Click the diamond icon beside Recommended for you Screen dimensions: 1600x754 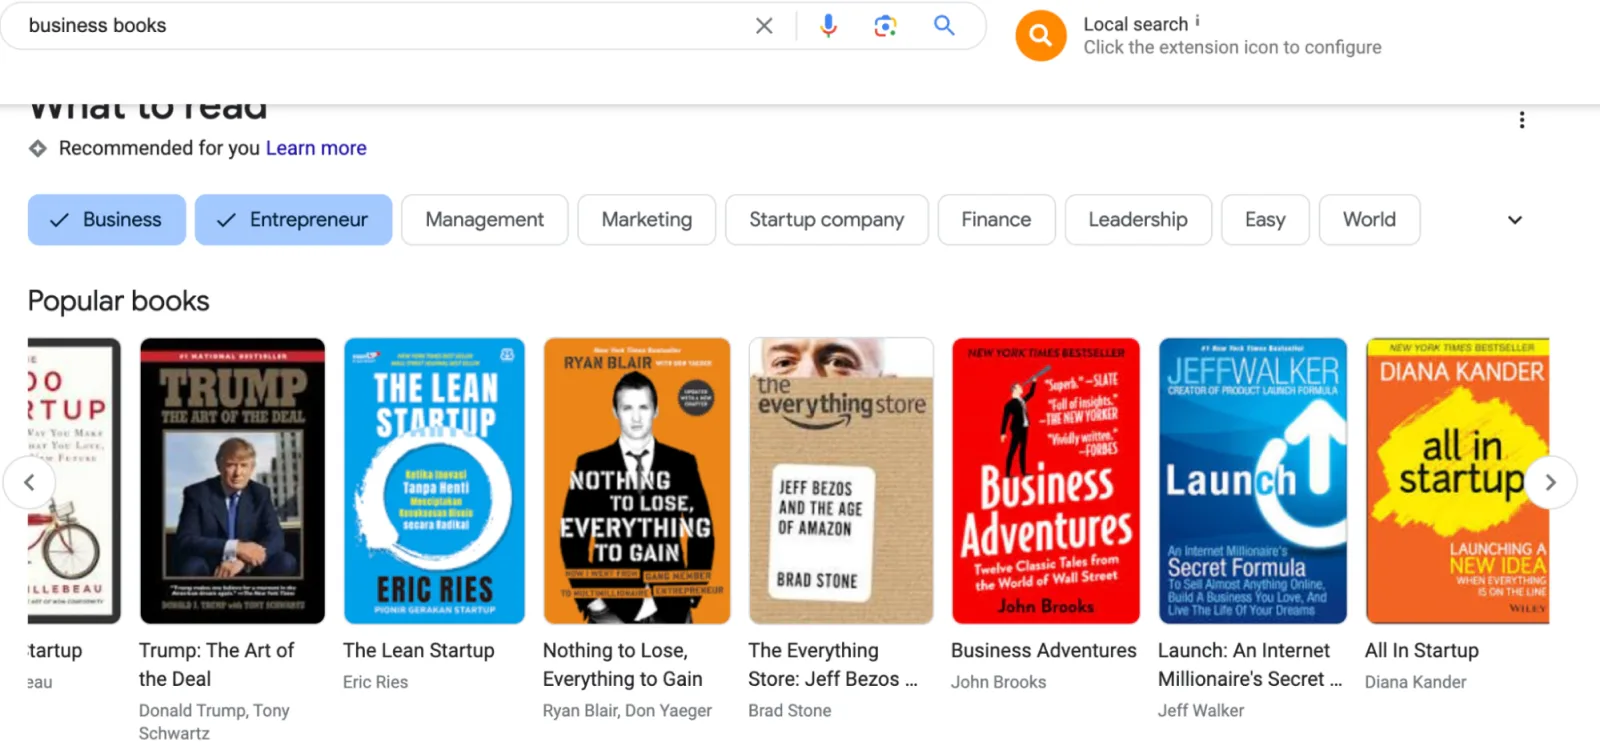38,149
